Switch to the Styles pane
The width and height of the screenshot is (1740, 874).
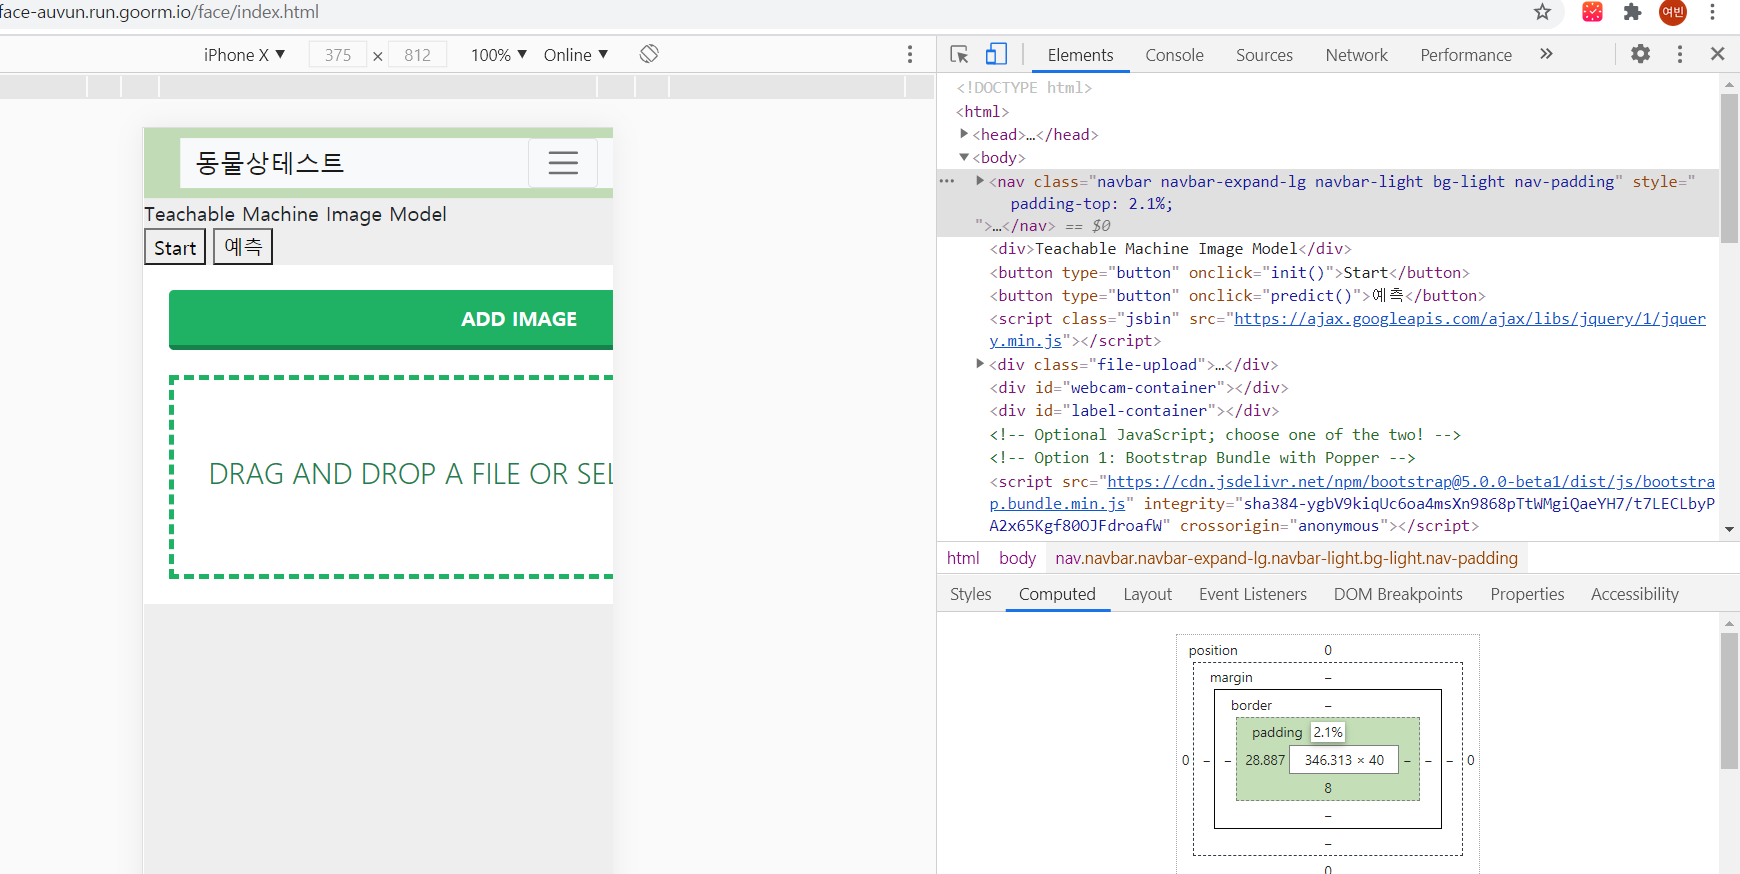970,594
